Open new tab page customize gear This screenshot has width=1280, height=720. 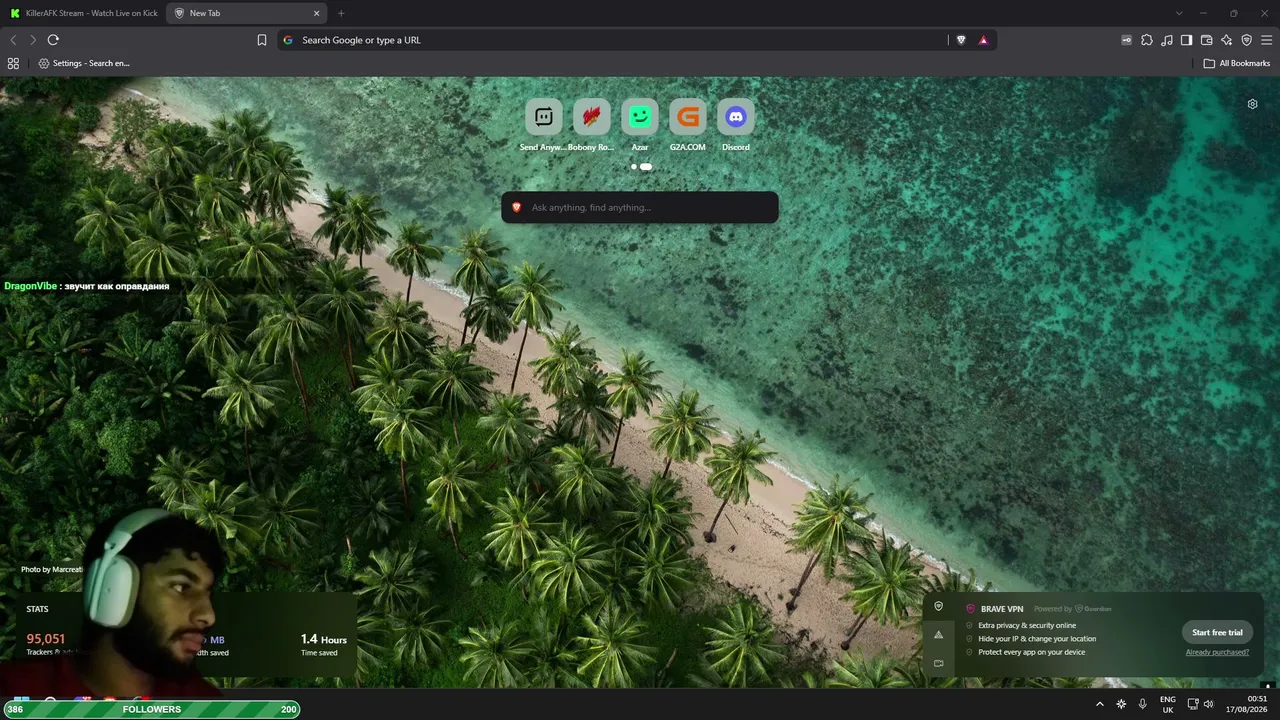coord(1252,104)
